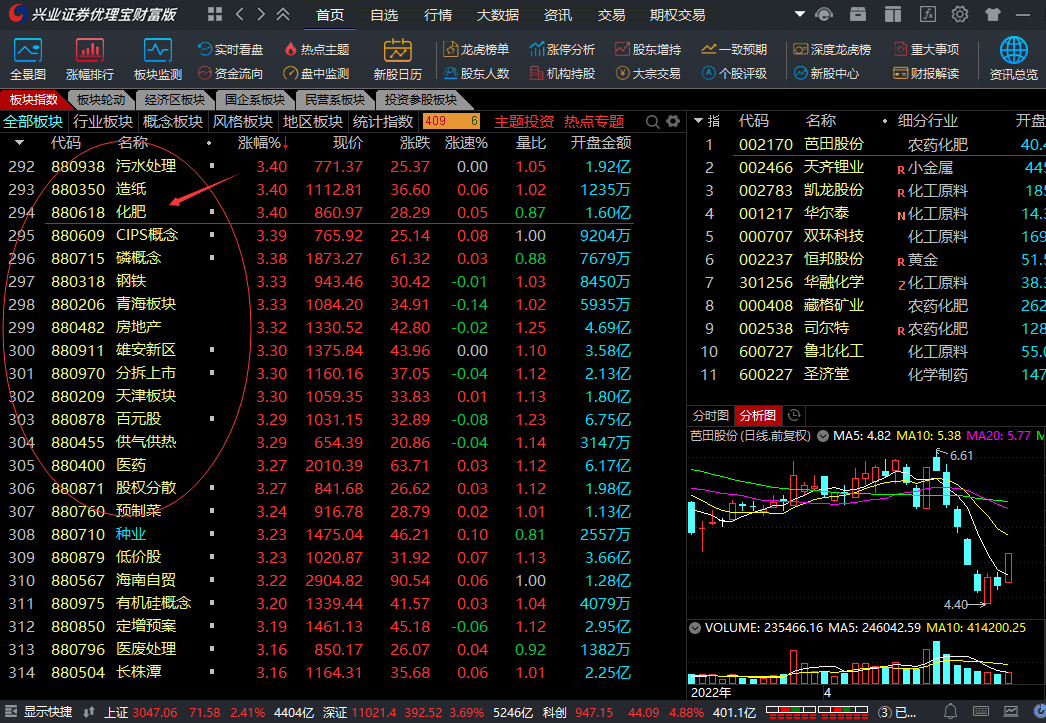Open system settings gear in title bar
The image size is (1046, 723).
click(960, 14)
